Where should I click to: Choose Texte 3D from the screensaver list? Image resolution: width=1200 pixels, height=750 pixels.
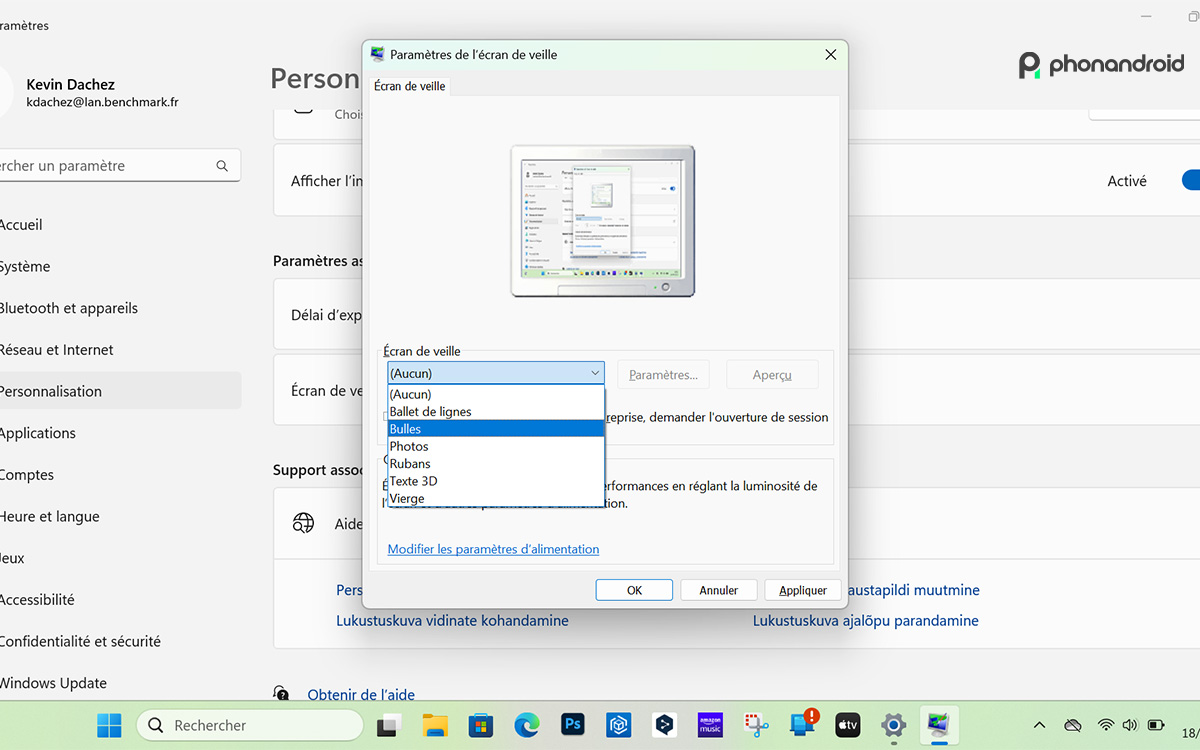pyautogui.click(x=413, y=480)
